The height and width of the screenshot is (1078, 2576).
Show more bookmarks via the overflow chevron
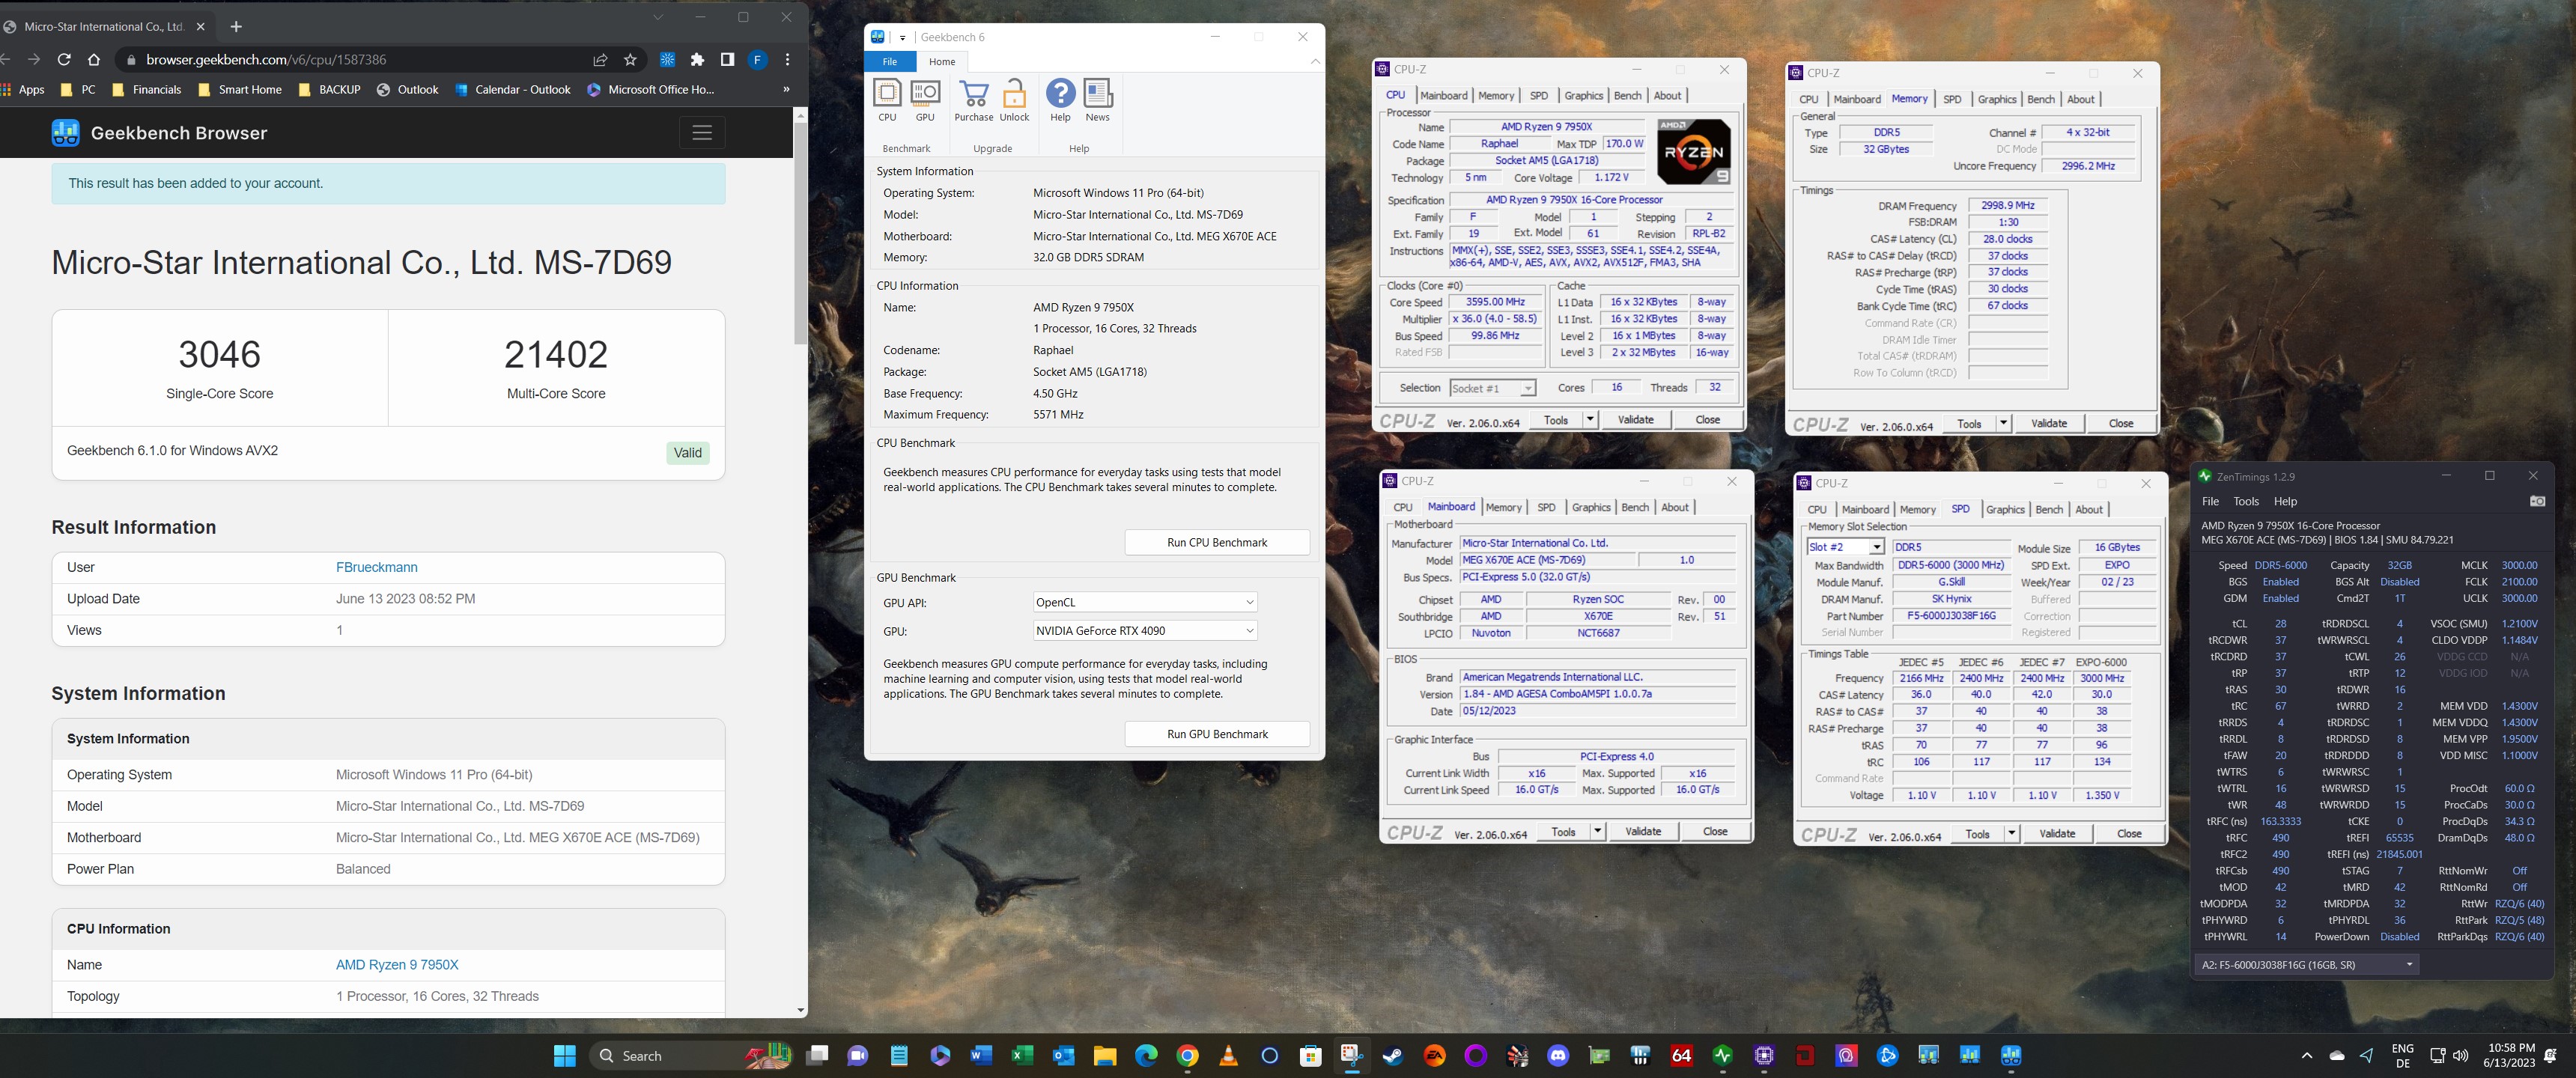pyautogui.click(x=786, y=89)
